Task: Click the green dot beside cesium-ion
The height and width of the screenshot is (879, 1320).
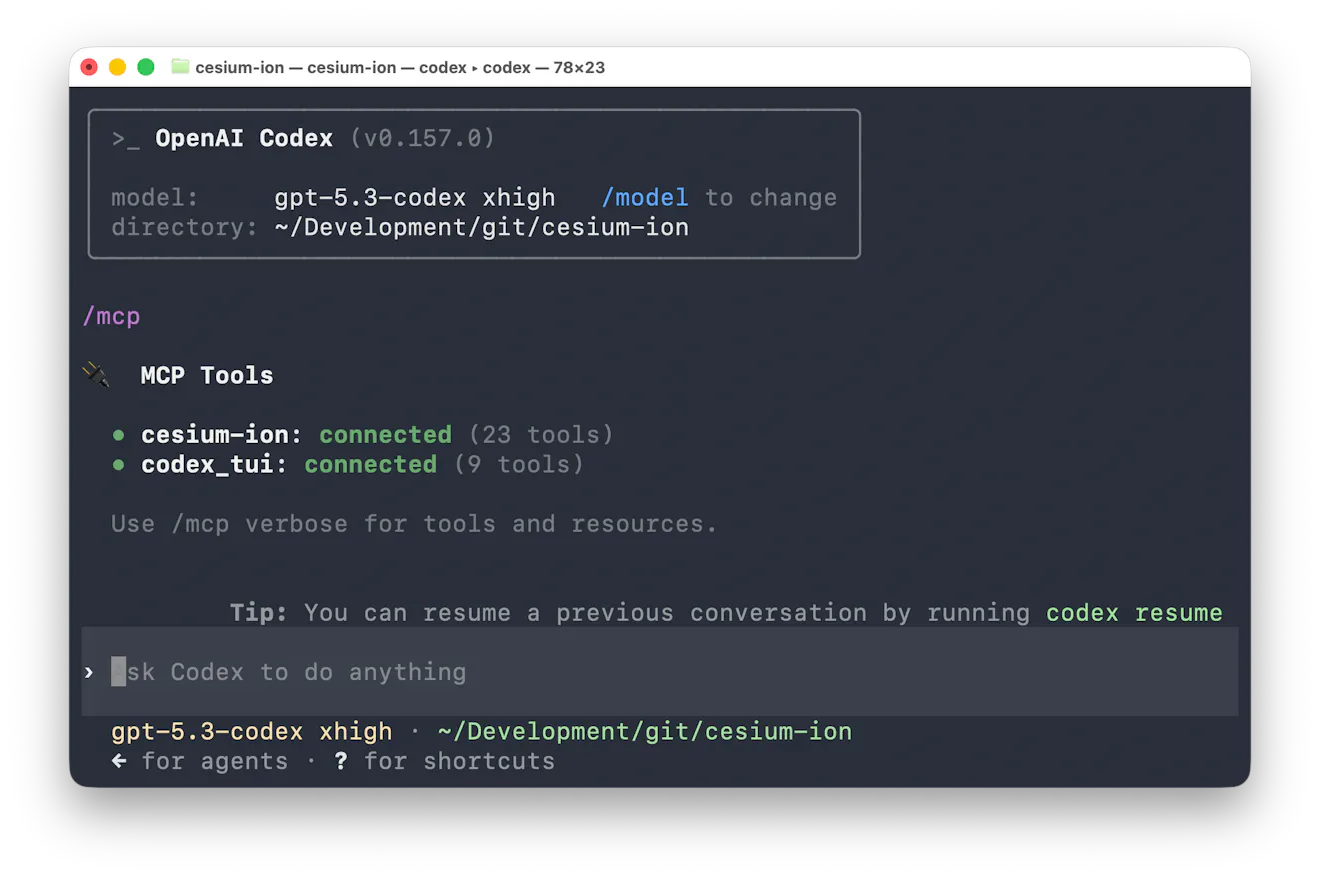Action: [119, 435]
